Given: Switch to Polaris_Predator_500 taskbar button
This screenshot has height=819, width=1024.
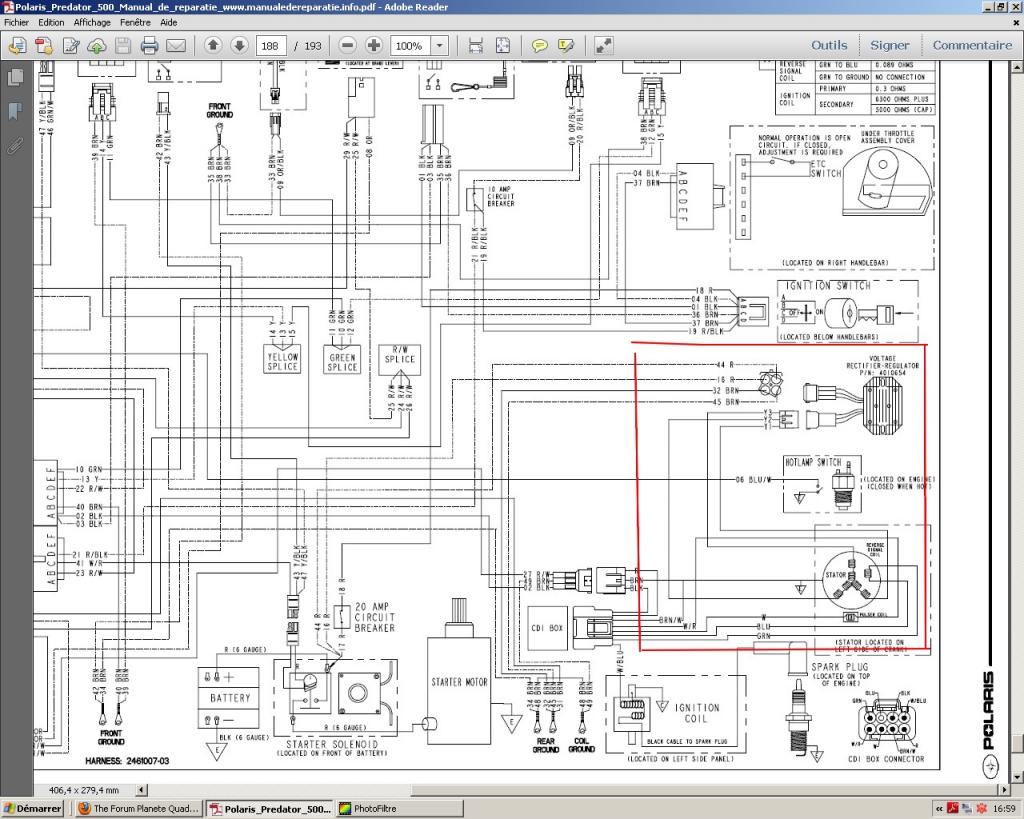Looking at the screenshot, I should pyautogui.click(x=270, y=809).
